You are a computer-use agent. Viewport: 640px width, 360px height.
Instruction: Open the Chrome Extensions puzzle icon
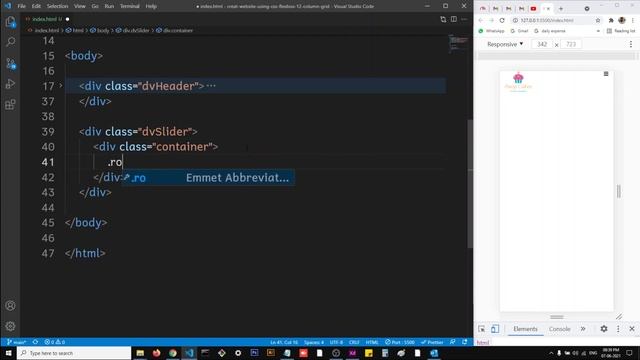click(x=611, y=20)
